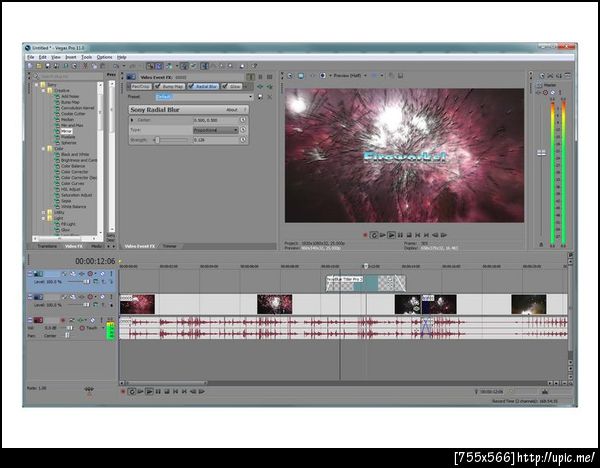Open the Options menu
The height and width of the screenshot is (468, 600).
click(x=104, y=57)
